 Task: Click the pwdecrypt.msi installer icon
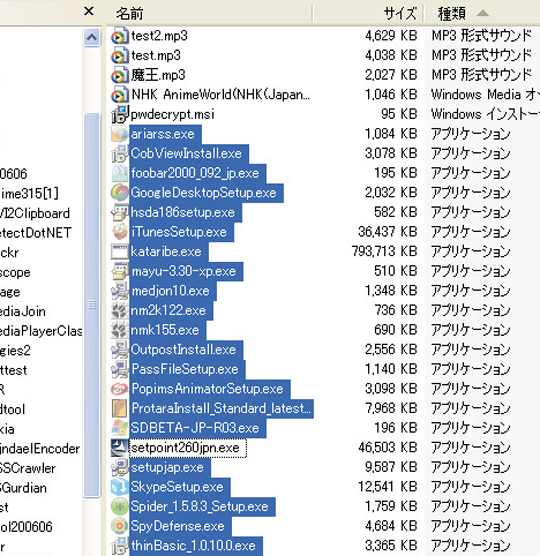[119, 115]
